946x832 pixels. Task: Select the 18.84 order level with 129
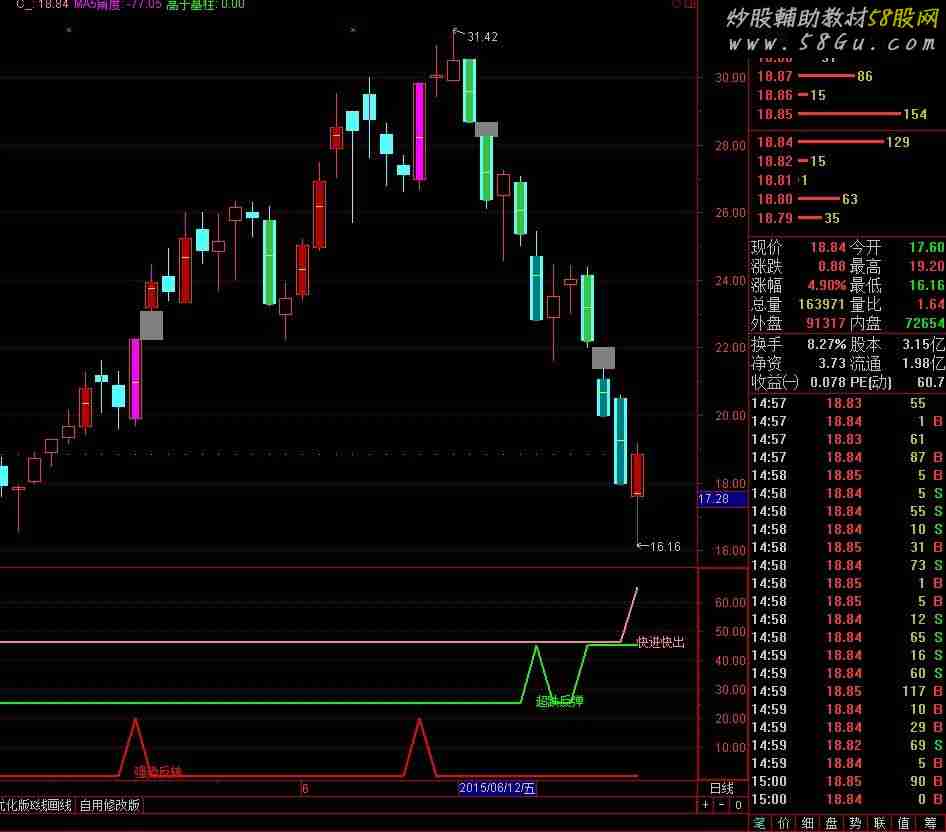pos(833,142)
